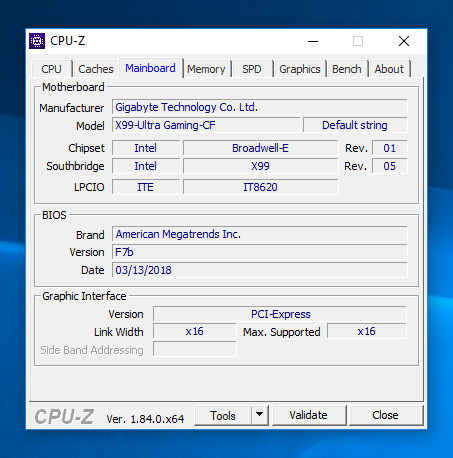Click the BIOS version F7b field

[259, 252]
